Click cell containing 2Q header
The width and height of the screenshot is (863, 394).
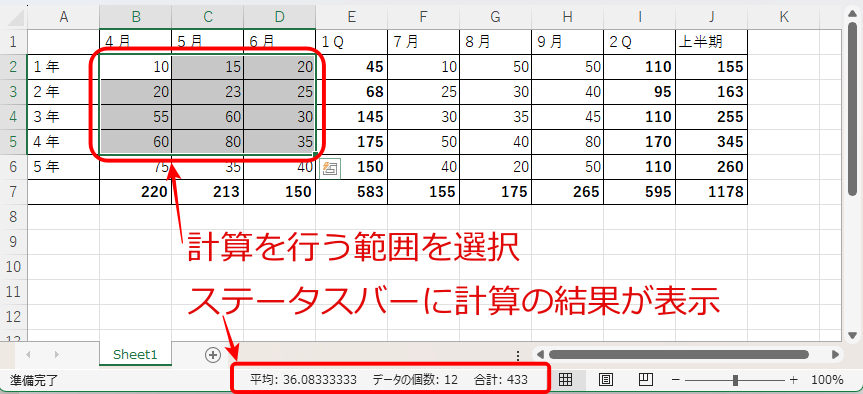640,42
